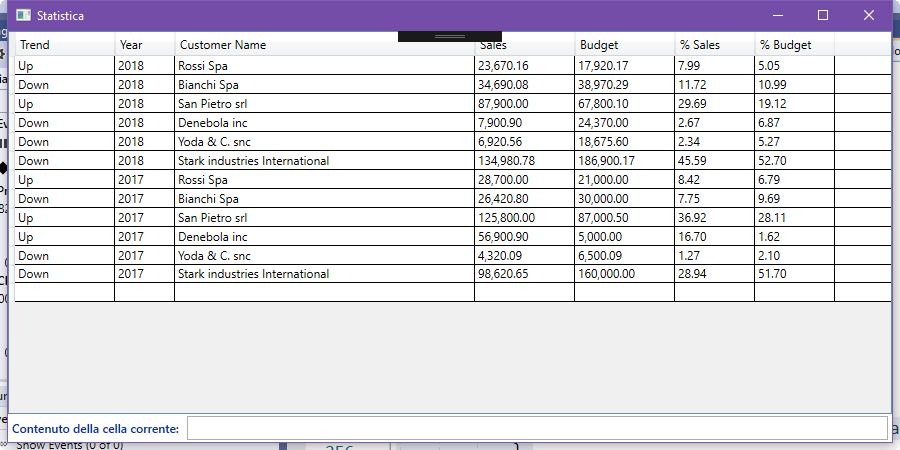This screenshot has width=900, height=450.
Task: Select the Sales cell showing 134,980.78
Action: (x=524, y=161)
